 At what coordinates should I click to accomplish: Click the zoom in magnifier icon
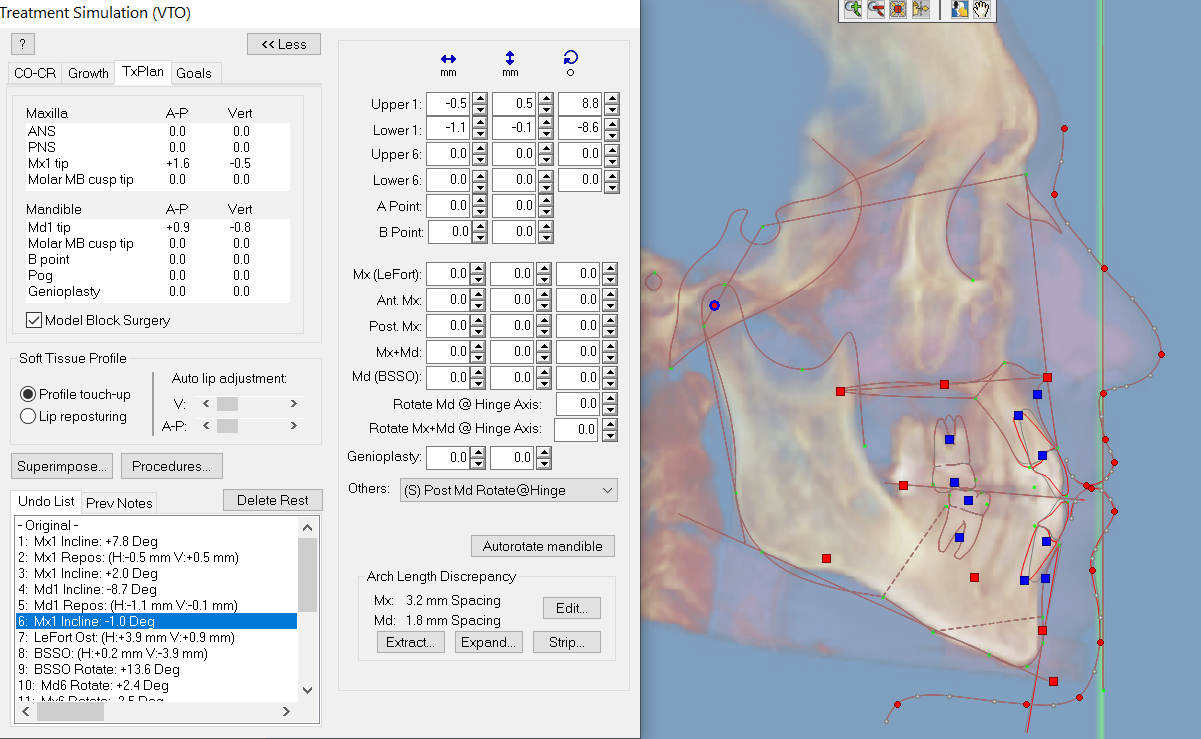pos(853,9)
